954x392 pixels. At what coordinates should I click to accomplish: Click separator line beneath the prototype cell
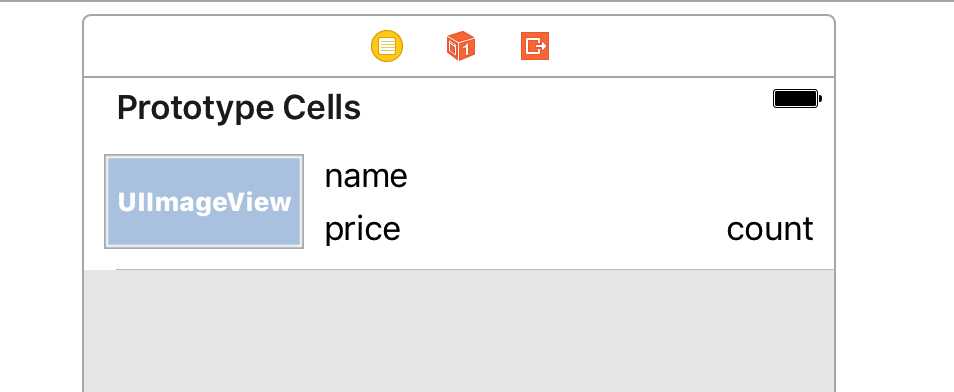click(475, 269)
